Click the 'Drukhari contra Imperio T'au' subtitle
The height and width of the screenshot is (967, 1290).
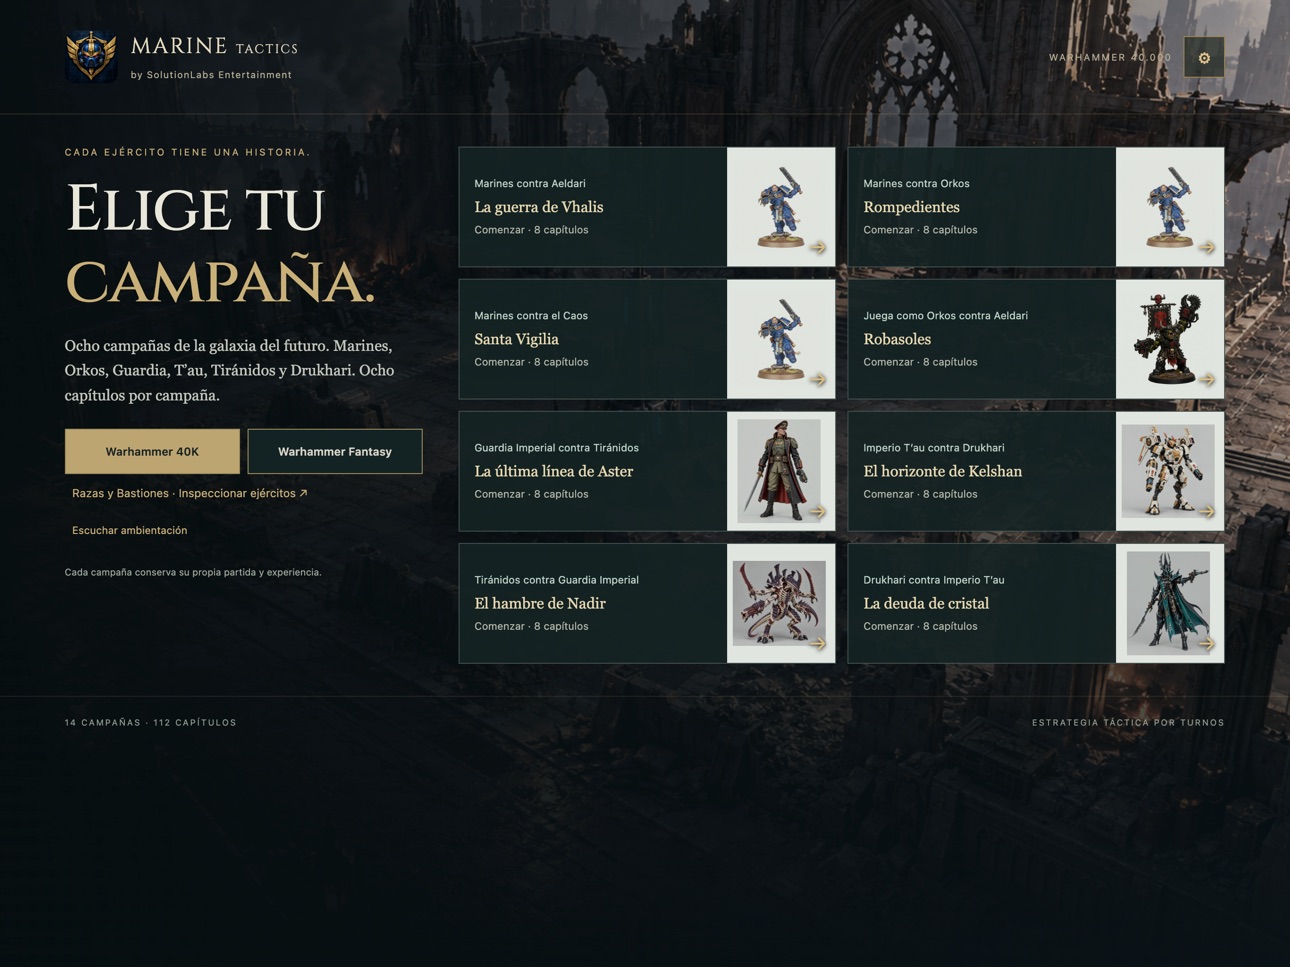pyautogui.click(x=934, y=579)
